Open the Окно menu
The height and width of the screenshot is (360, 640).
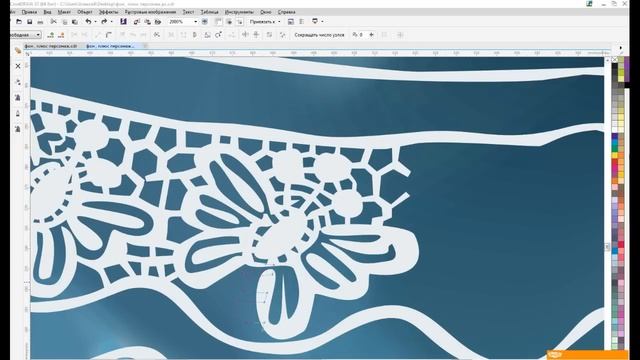(x=265, y=12)
